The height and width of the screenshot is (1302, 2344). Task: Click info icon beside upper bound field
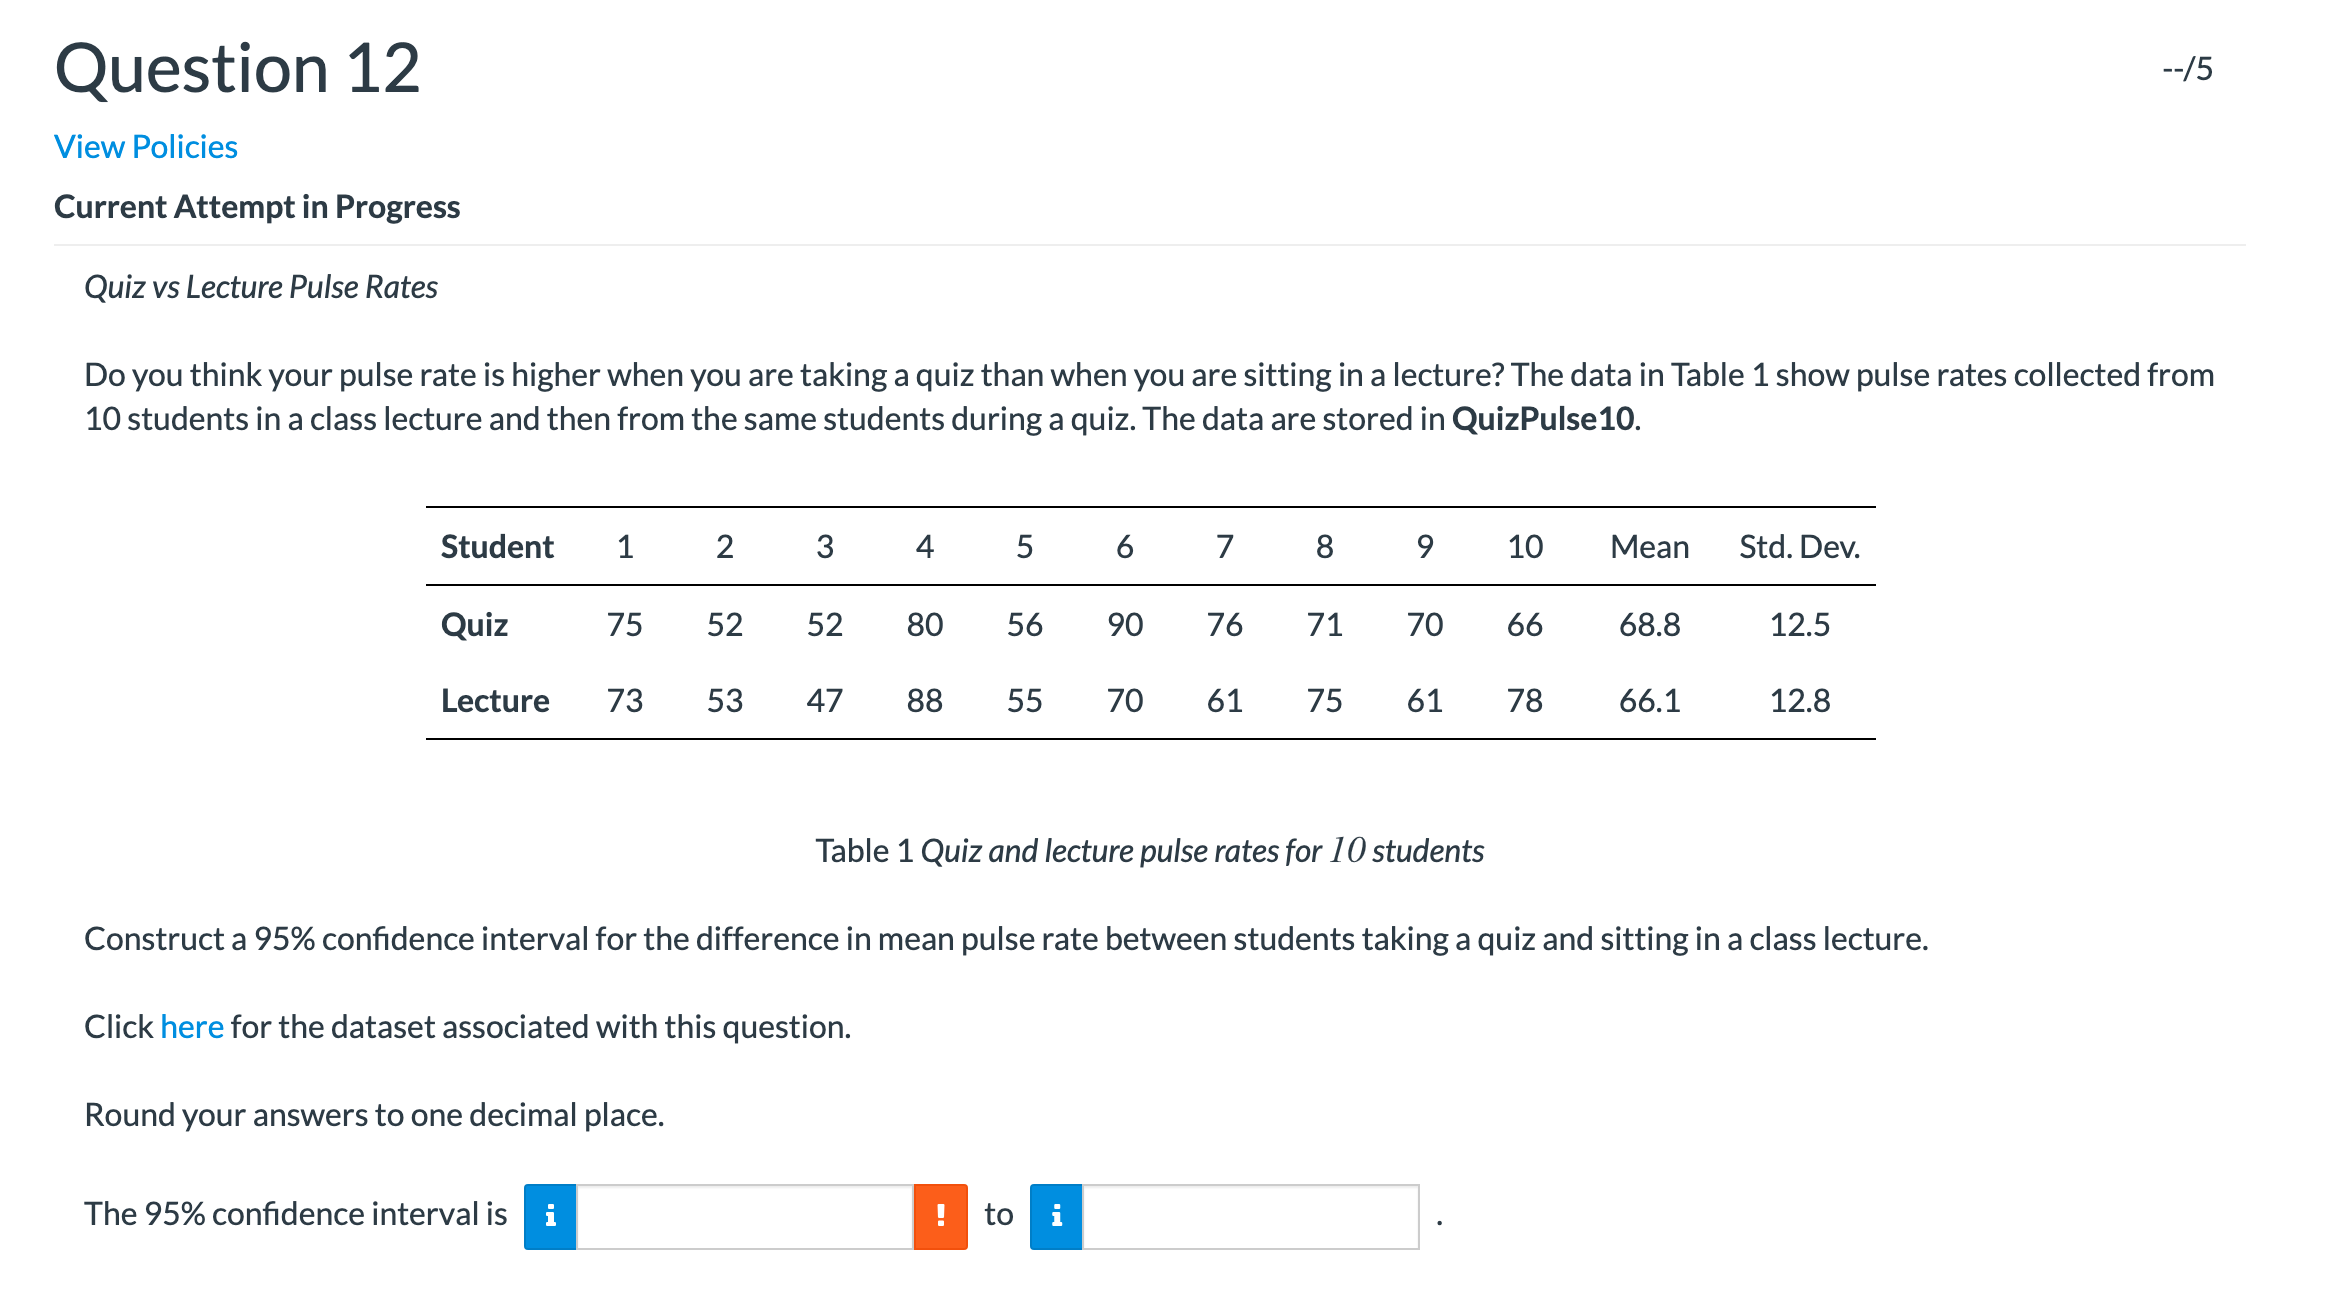(1056, 1216)
